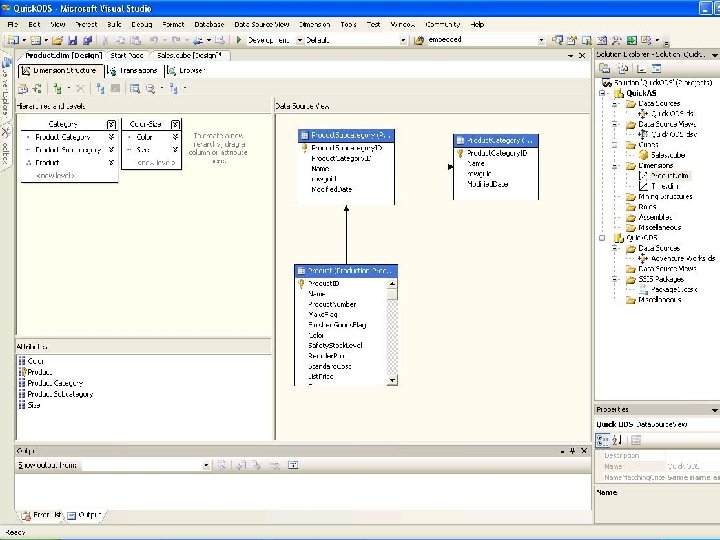The width and height of the screenshot is (720, 540).
Task: Open the Database menu
Action: (209, 23)
